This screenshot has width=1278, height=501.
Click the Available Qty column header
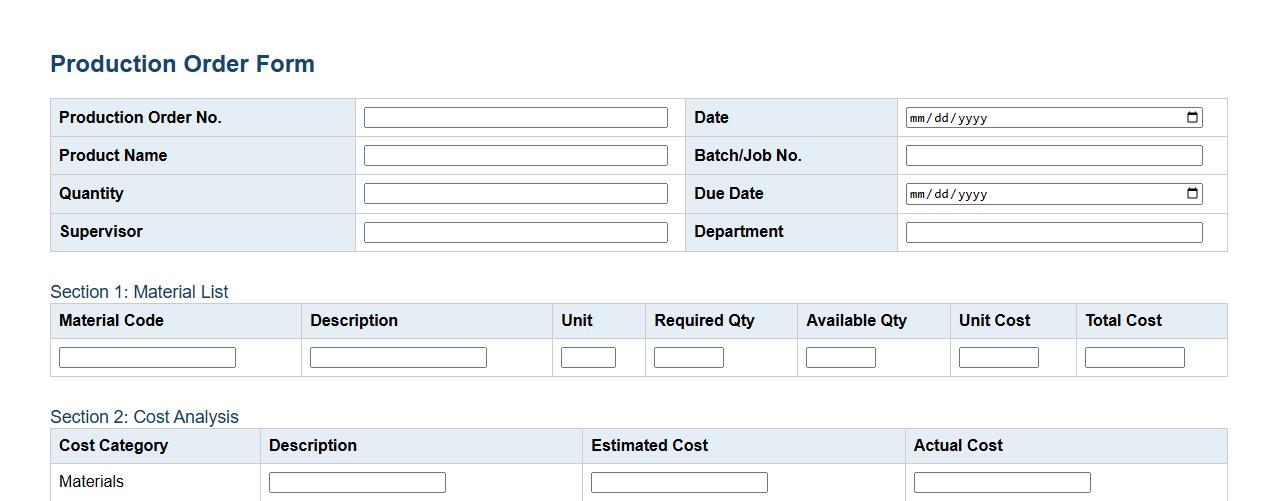tap(874, 321)
